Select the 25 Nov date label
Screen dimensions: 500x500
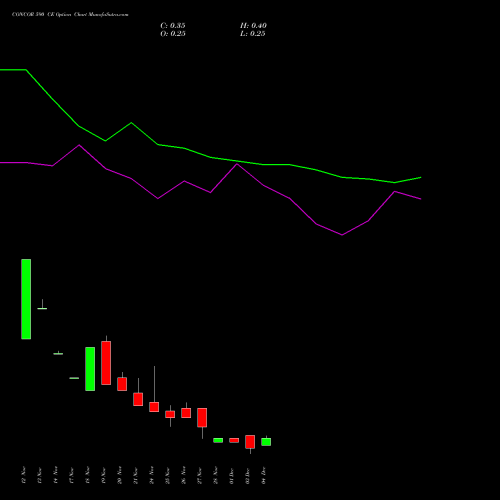pyautogui.click(x=168, y=476)
